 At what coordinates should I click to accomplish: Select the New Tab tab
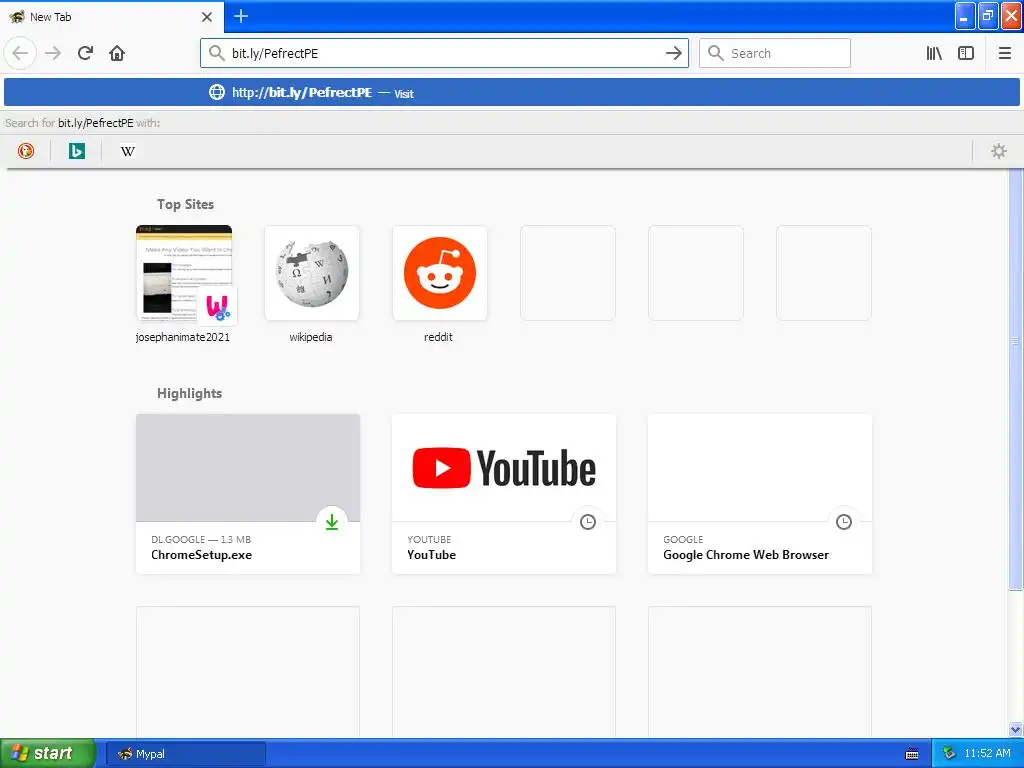pos(112,17)
